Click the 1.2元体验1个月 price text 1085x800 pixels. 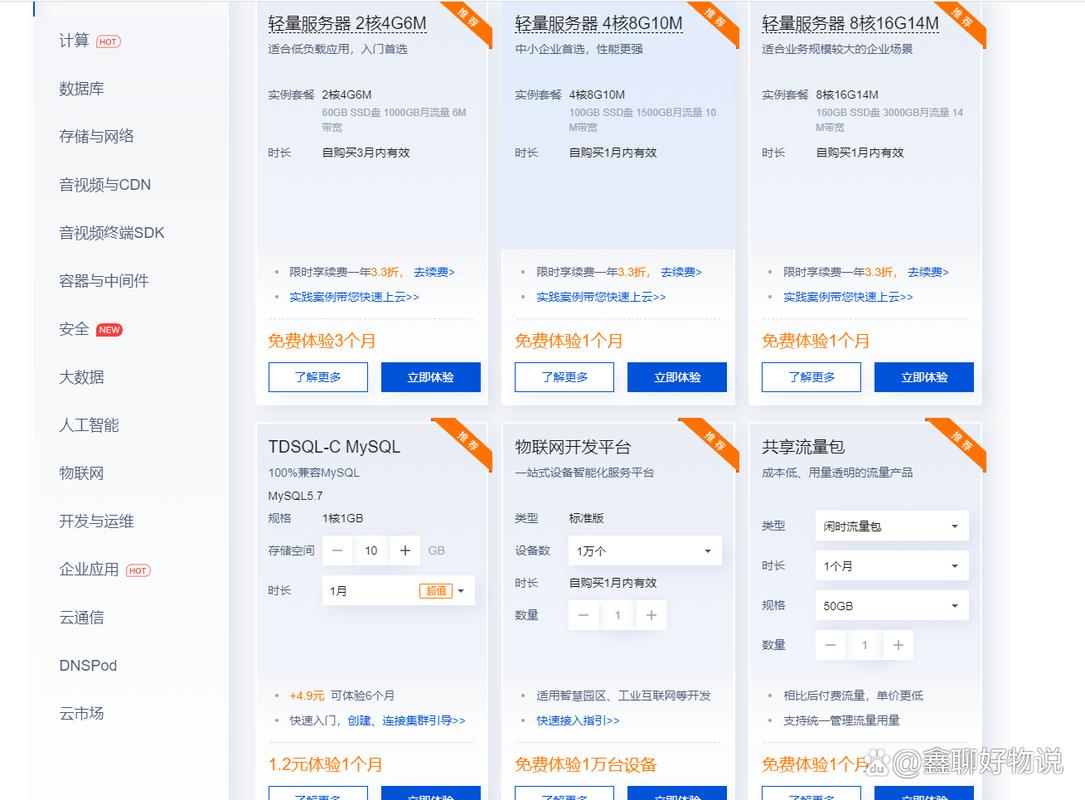click(x=325, y=764)
